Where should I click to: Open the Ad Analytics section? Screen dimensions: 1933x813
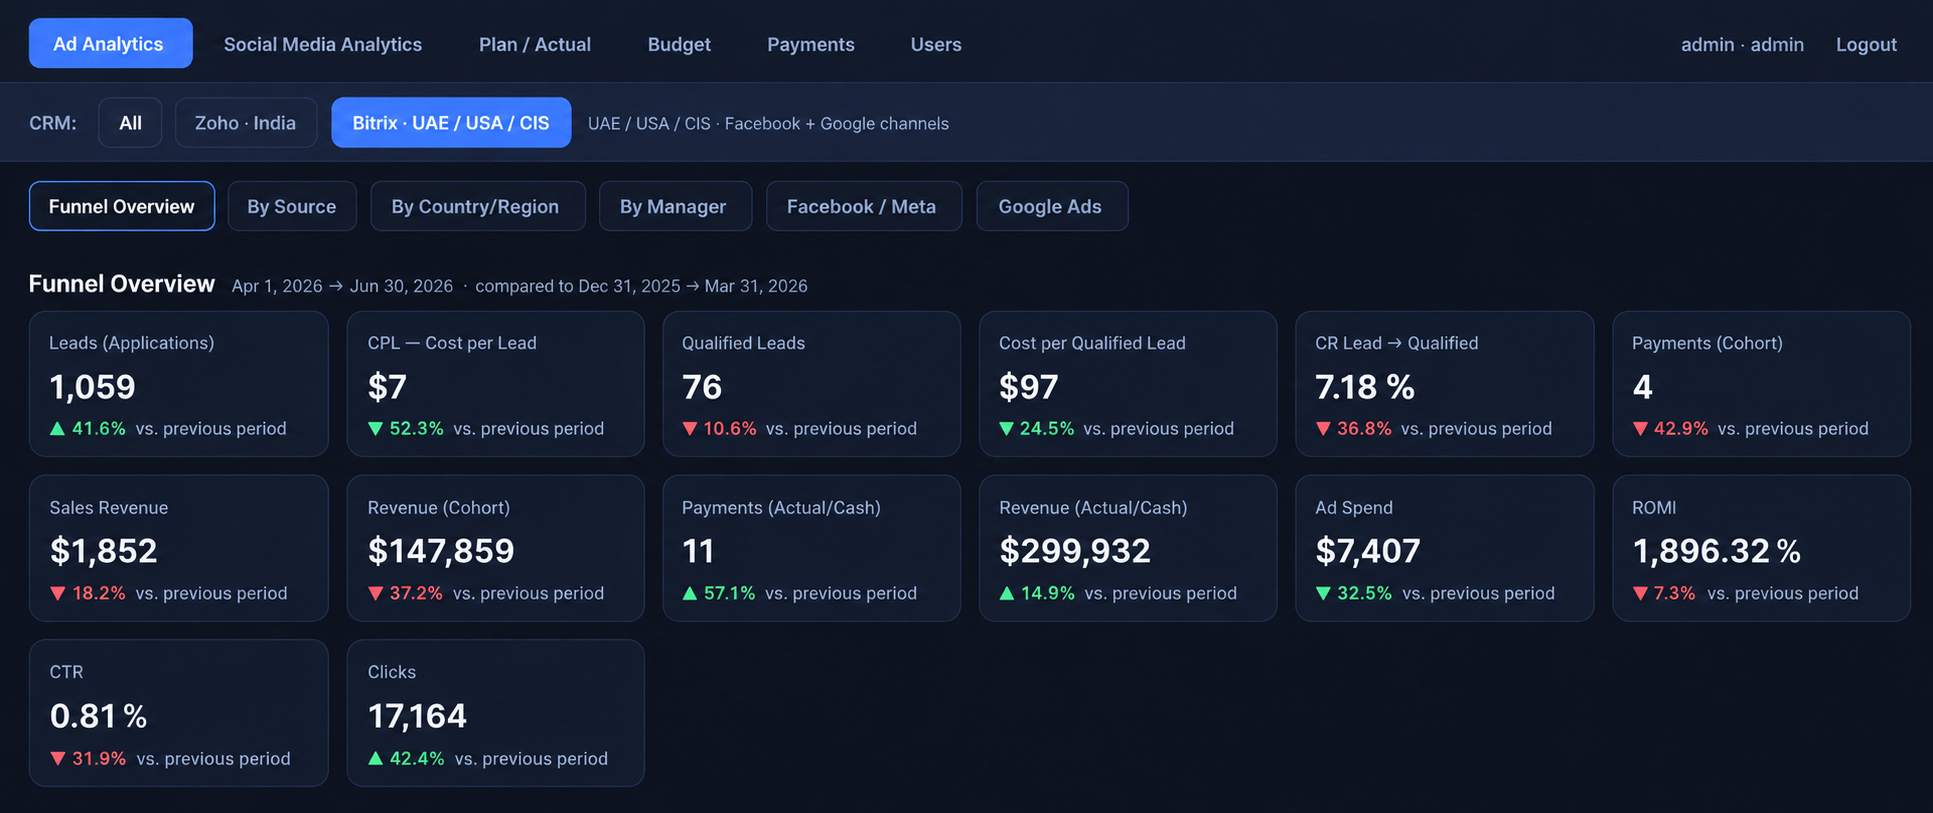110,43
